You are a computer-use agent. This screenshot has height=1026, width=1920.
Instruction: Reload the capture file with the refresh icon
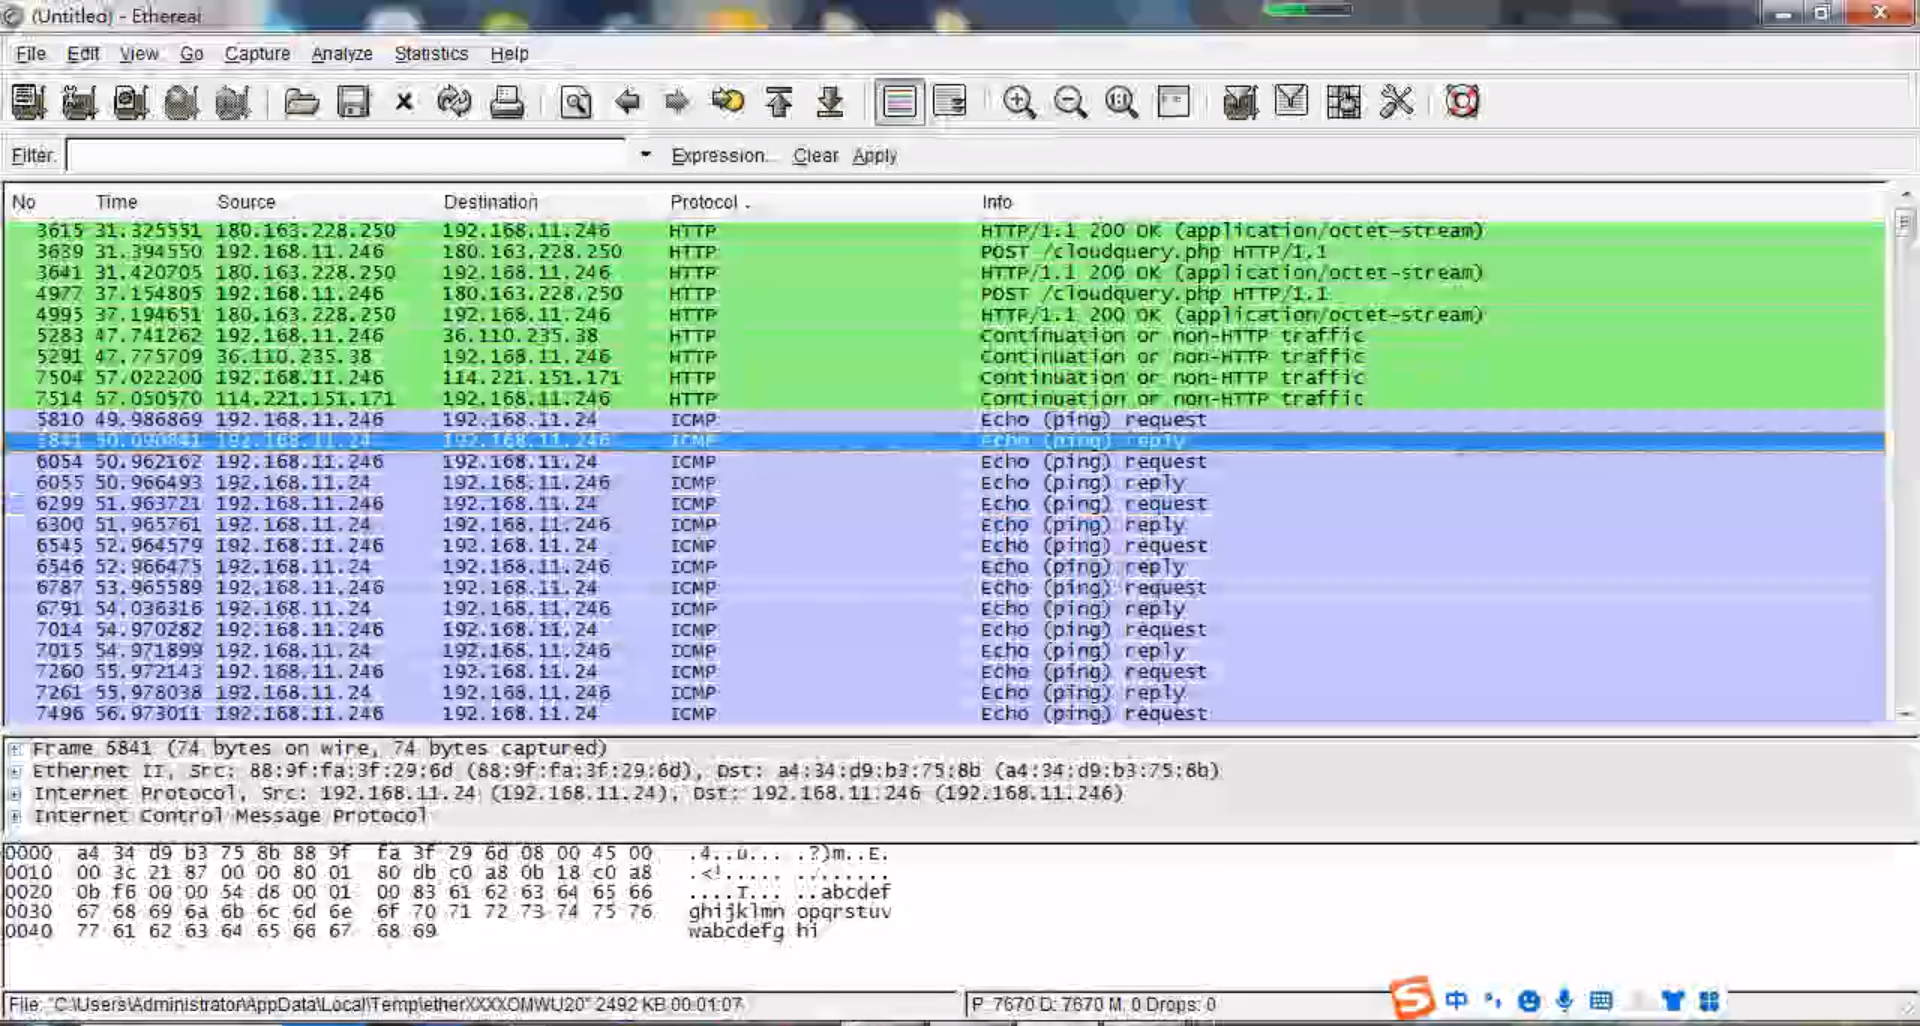click(454, 102)
